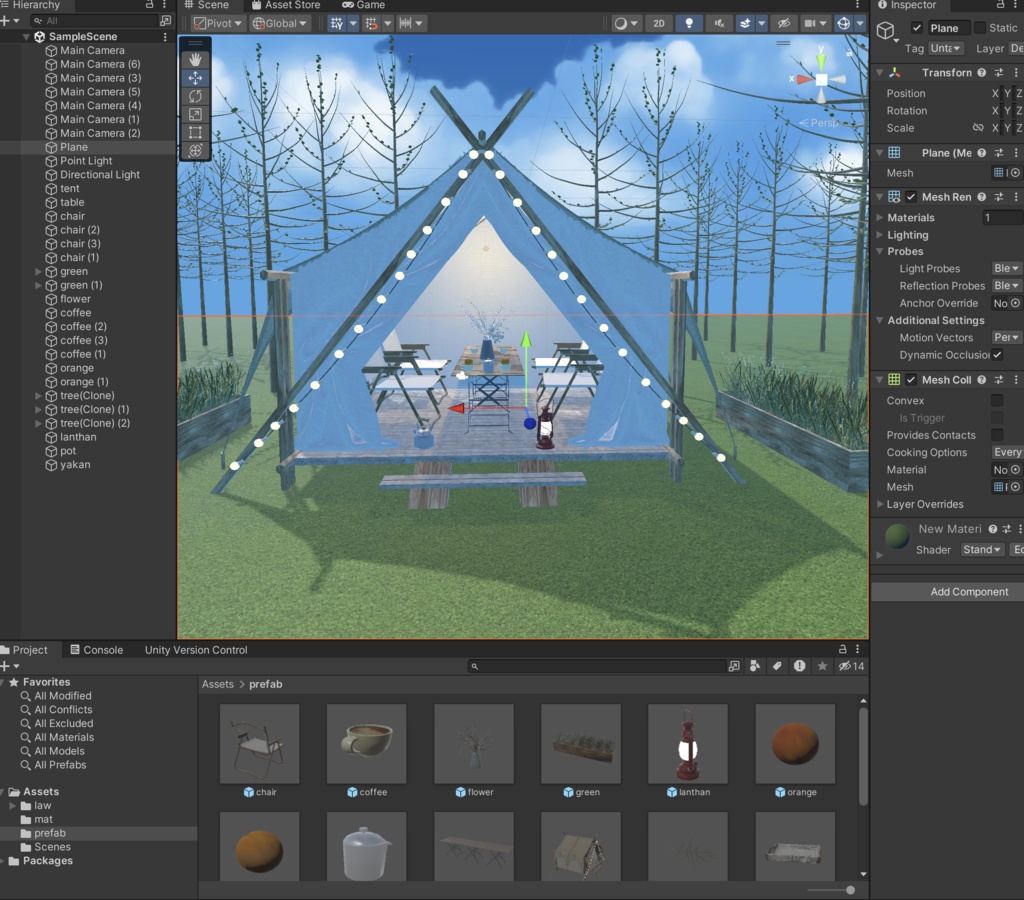Viewport: 1024px width, 900px height.
Task: Select the Hand pan tool
Action: [x=193, y=60]
